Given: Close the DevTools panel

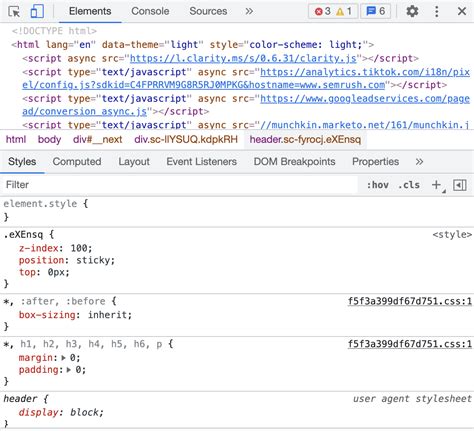Looking at the screenshot, I should click(x=462, y=11).
